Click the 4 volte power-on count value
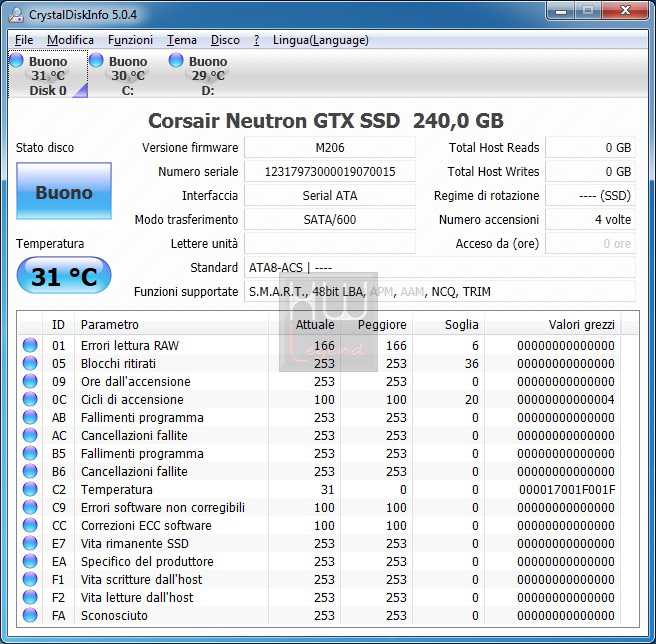Viewport: 656px width, 644px height. coord(590,219)
